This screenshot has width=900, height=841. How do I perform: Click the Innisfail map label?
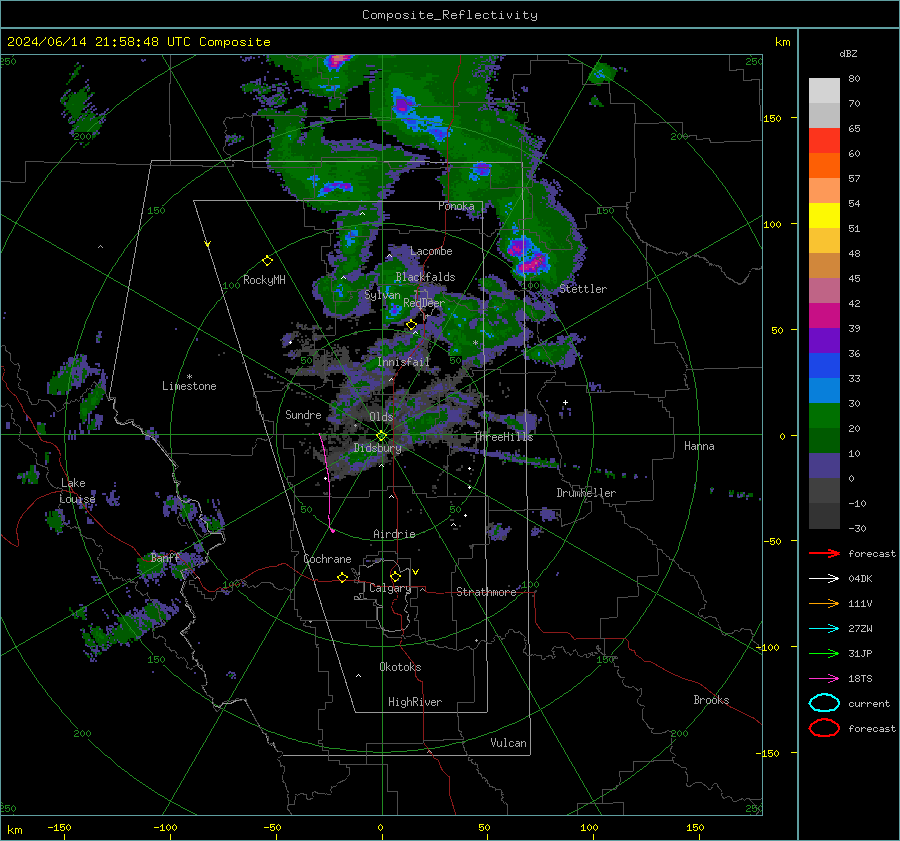tap(404, 362)
